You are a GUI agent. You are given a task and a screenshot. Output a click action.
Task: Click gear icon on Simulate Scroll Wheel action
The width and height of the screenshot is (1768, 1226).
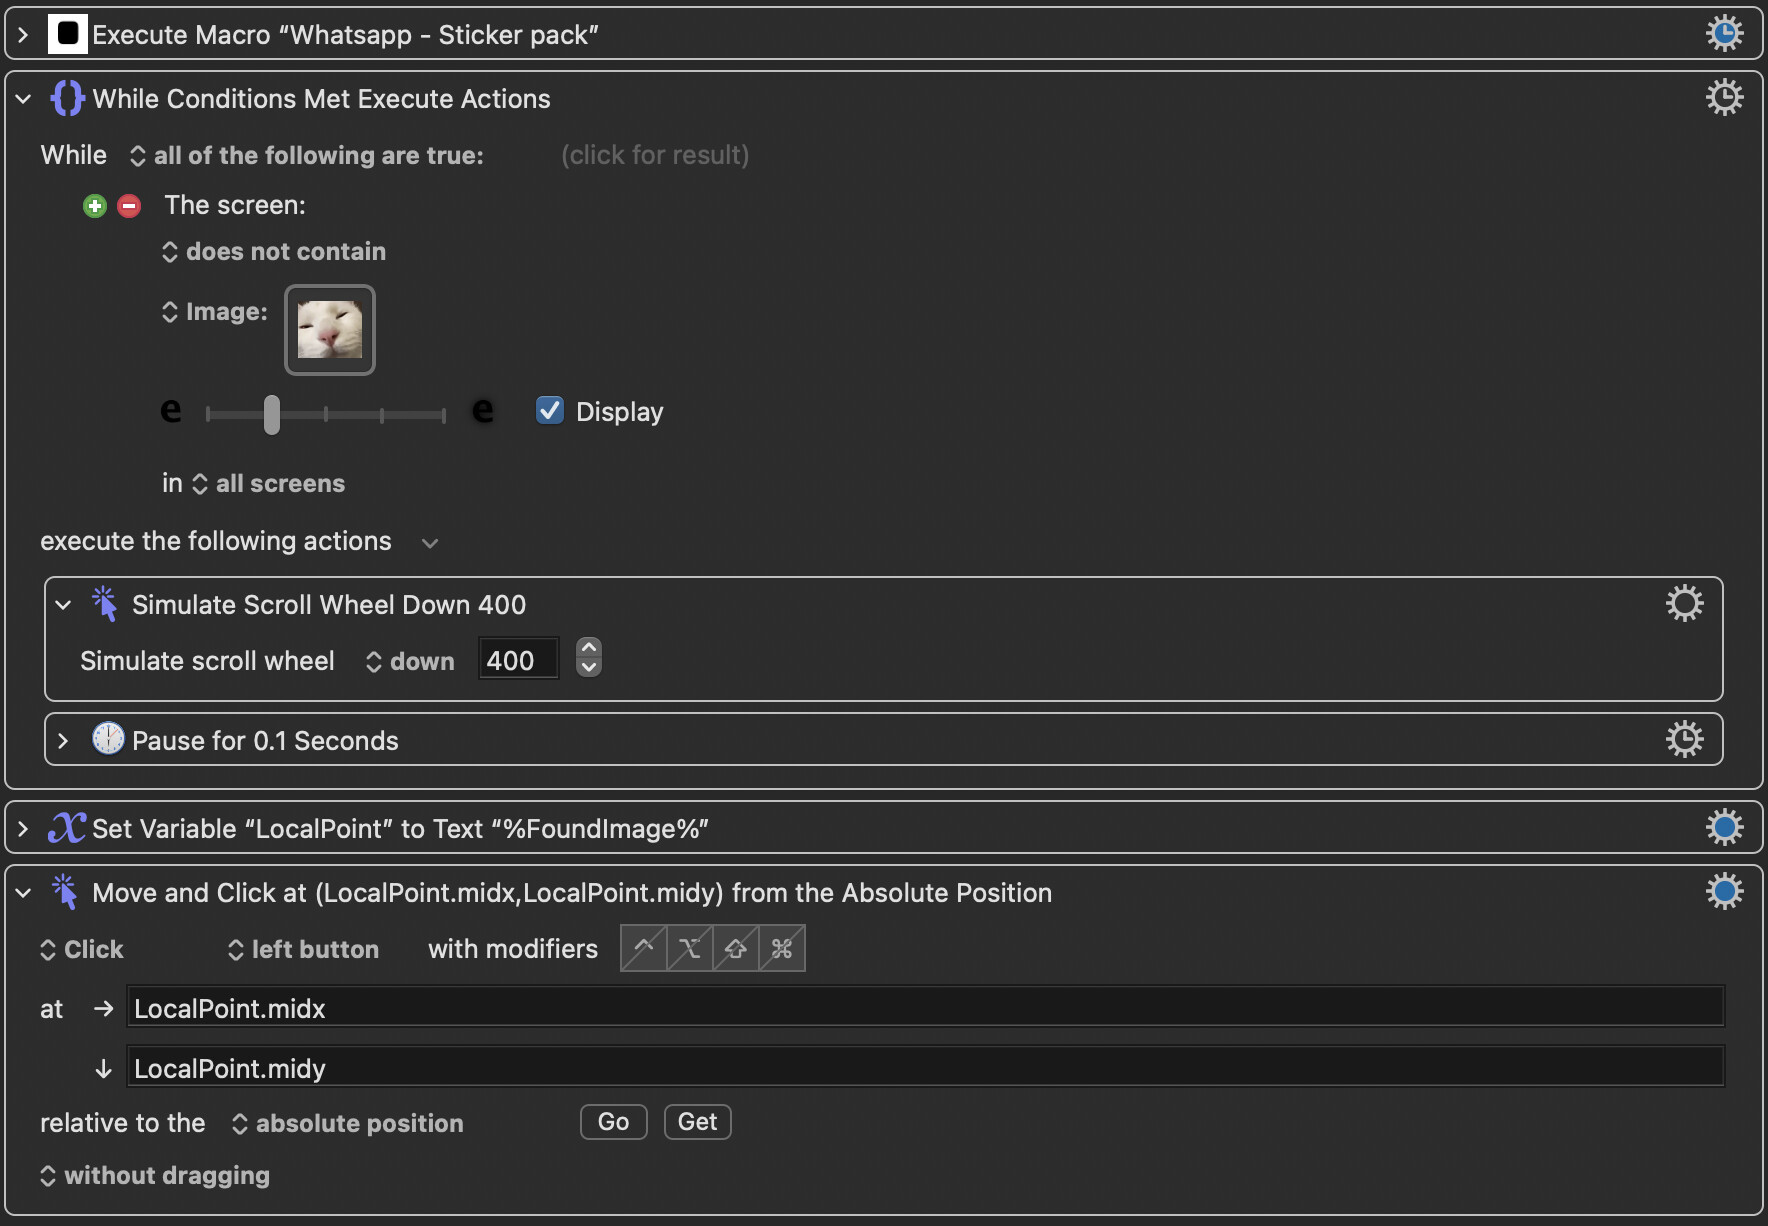click(1684, 604)
